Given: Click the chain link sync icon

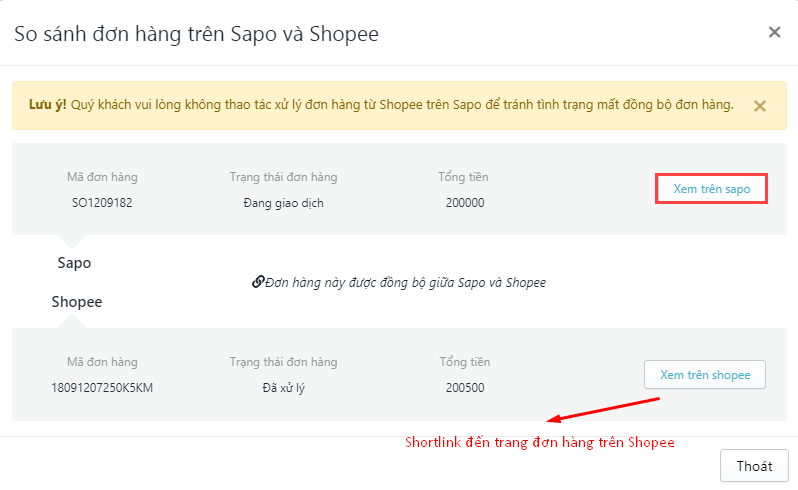Looking at the screenshot, I should [258, 282].
